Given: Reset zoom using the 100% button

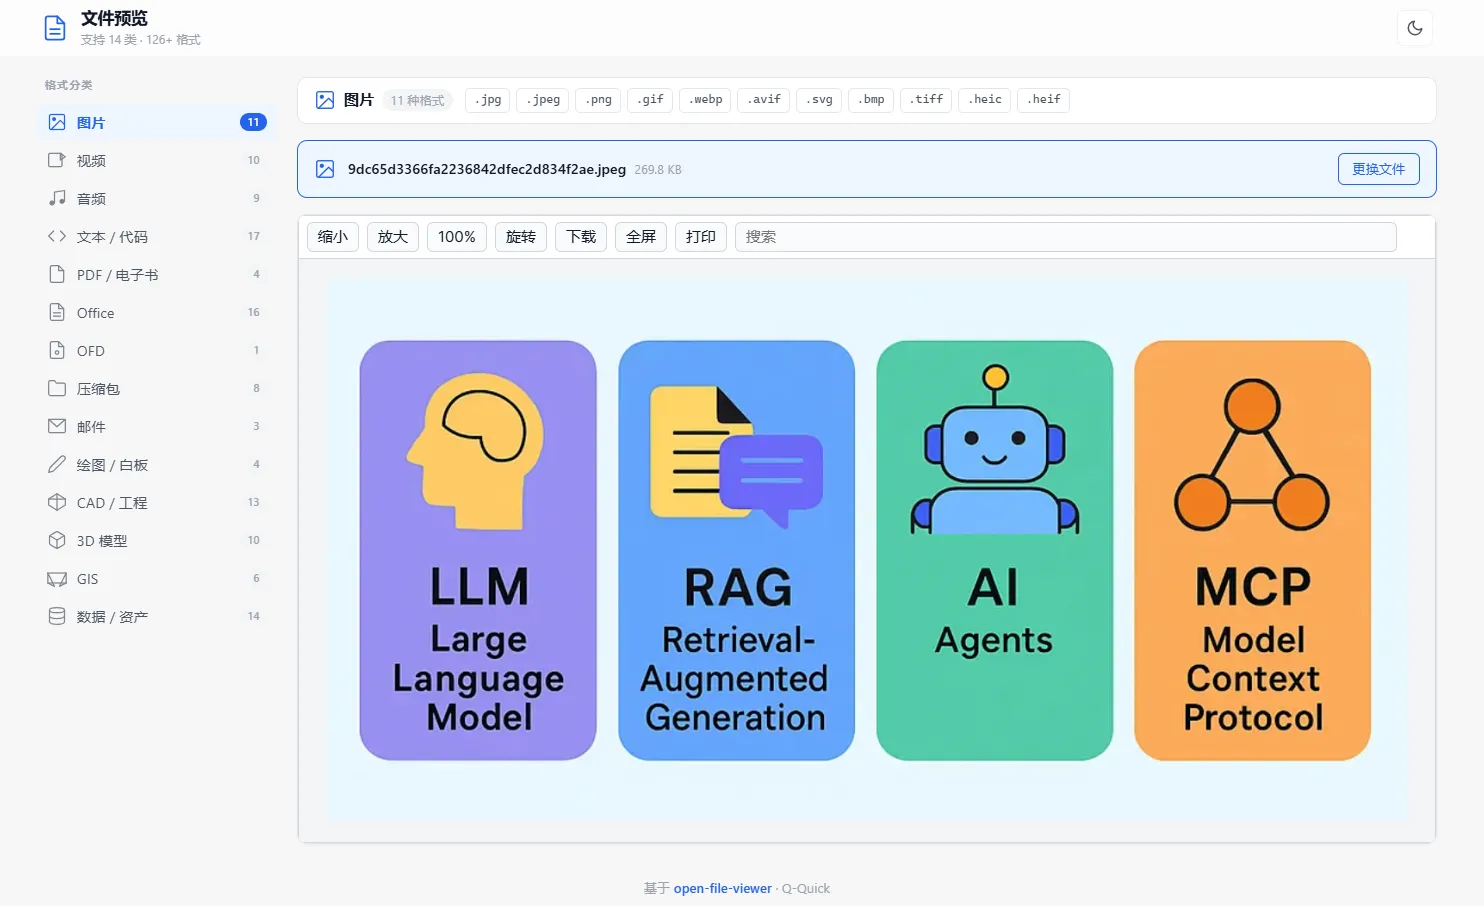Looking at the screenshot, I should click(457, 237).
